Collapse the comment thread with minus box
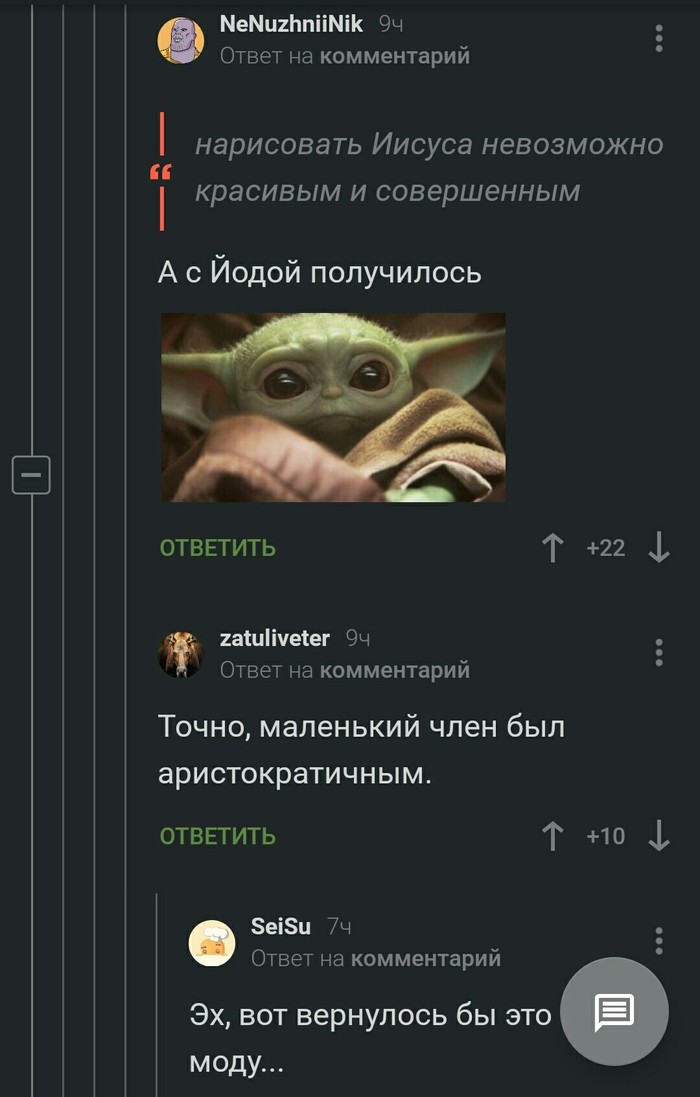This screenshot has height=1097, width=700. (31, 475)
